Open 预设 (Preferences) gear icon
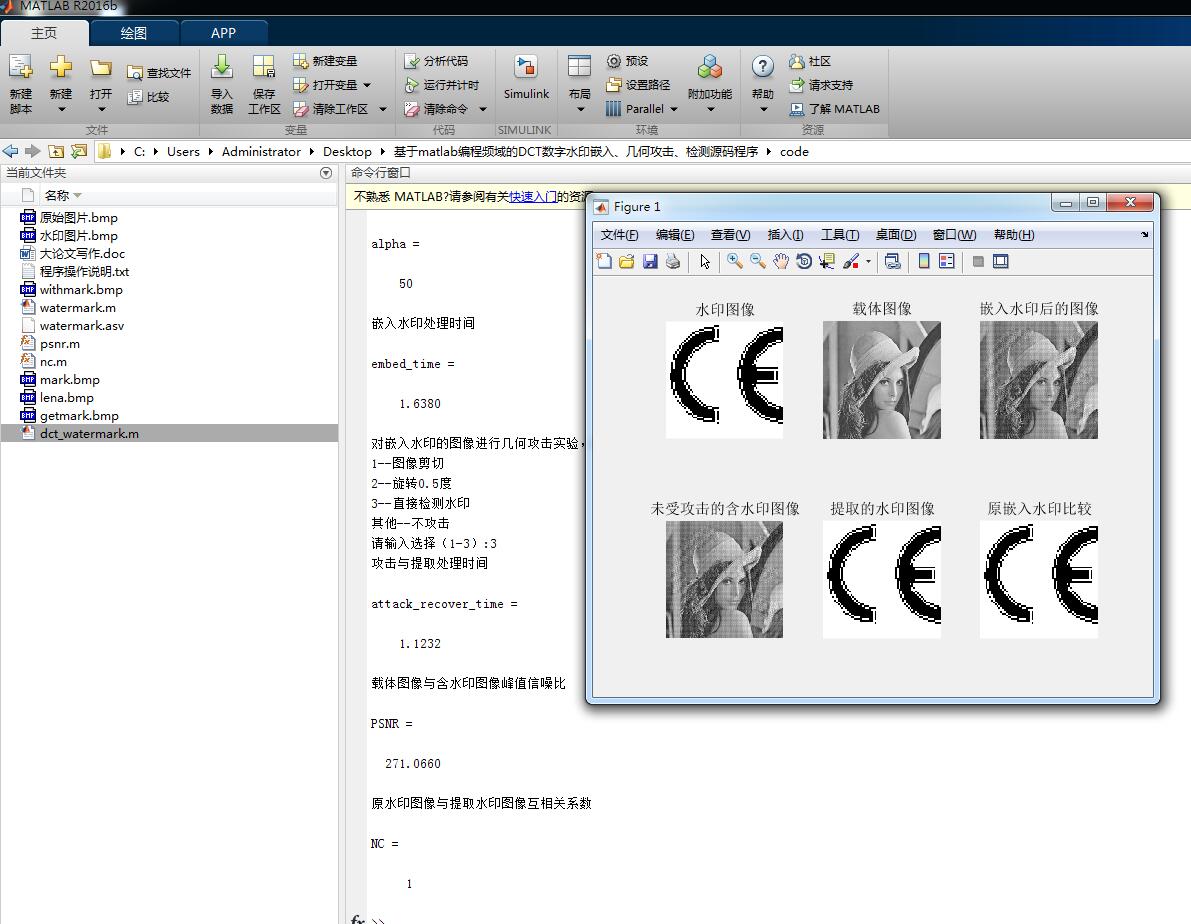This screenshot has width=1191, height=924. (614, 61)
